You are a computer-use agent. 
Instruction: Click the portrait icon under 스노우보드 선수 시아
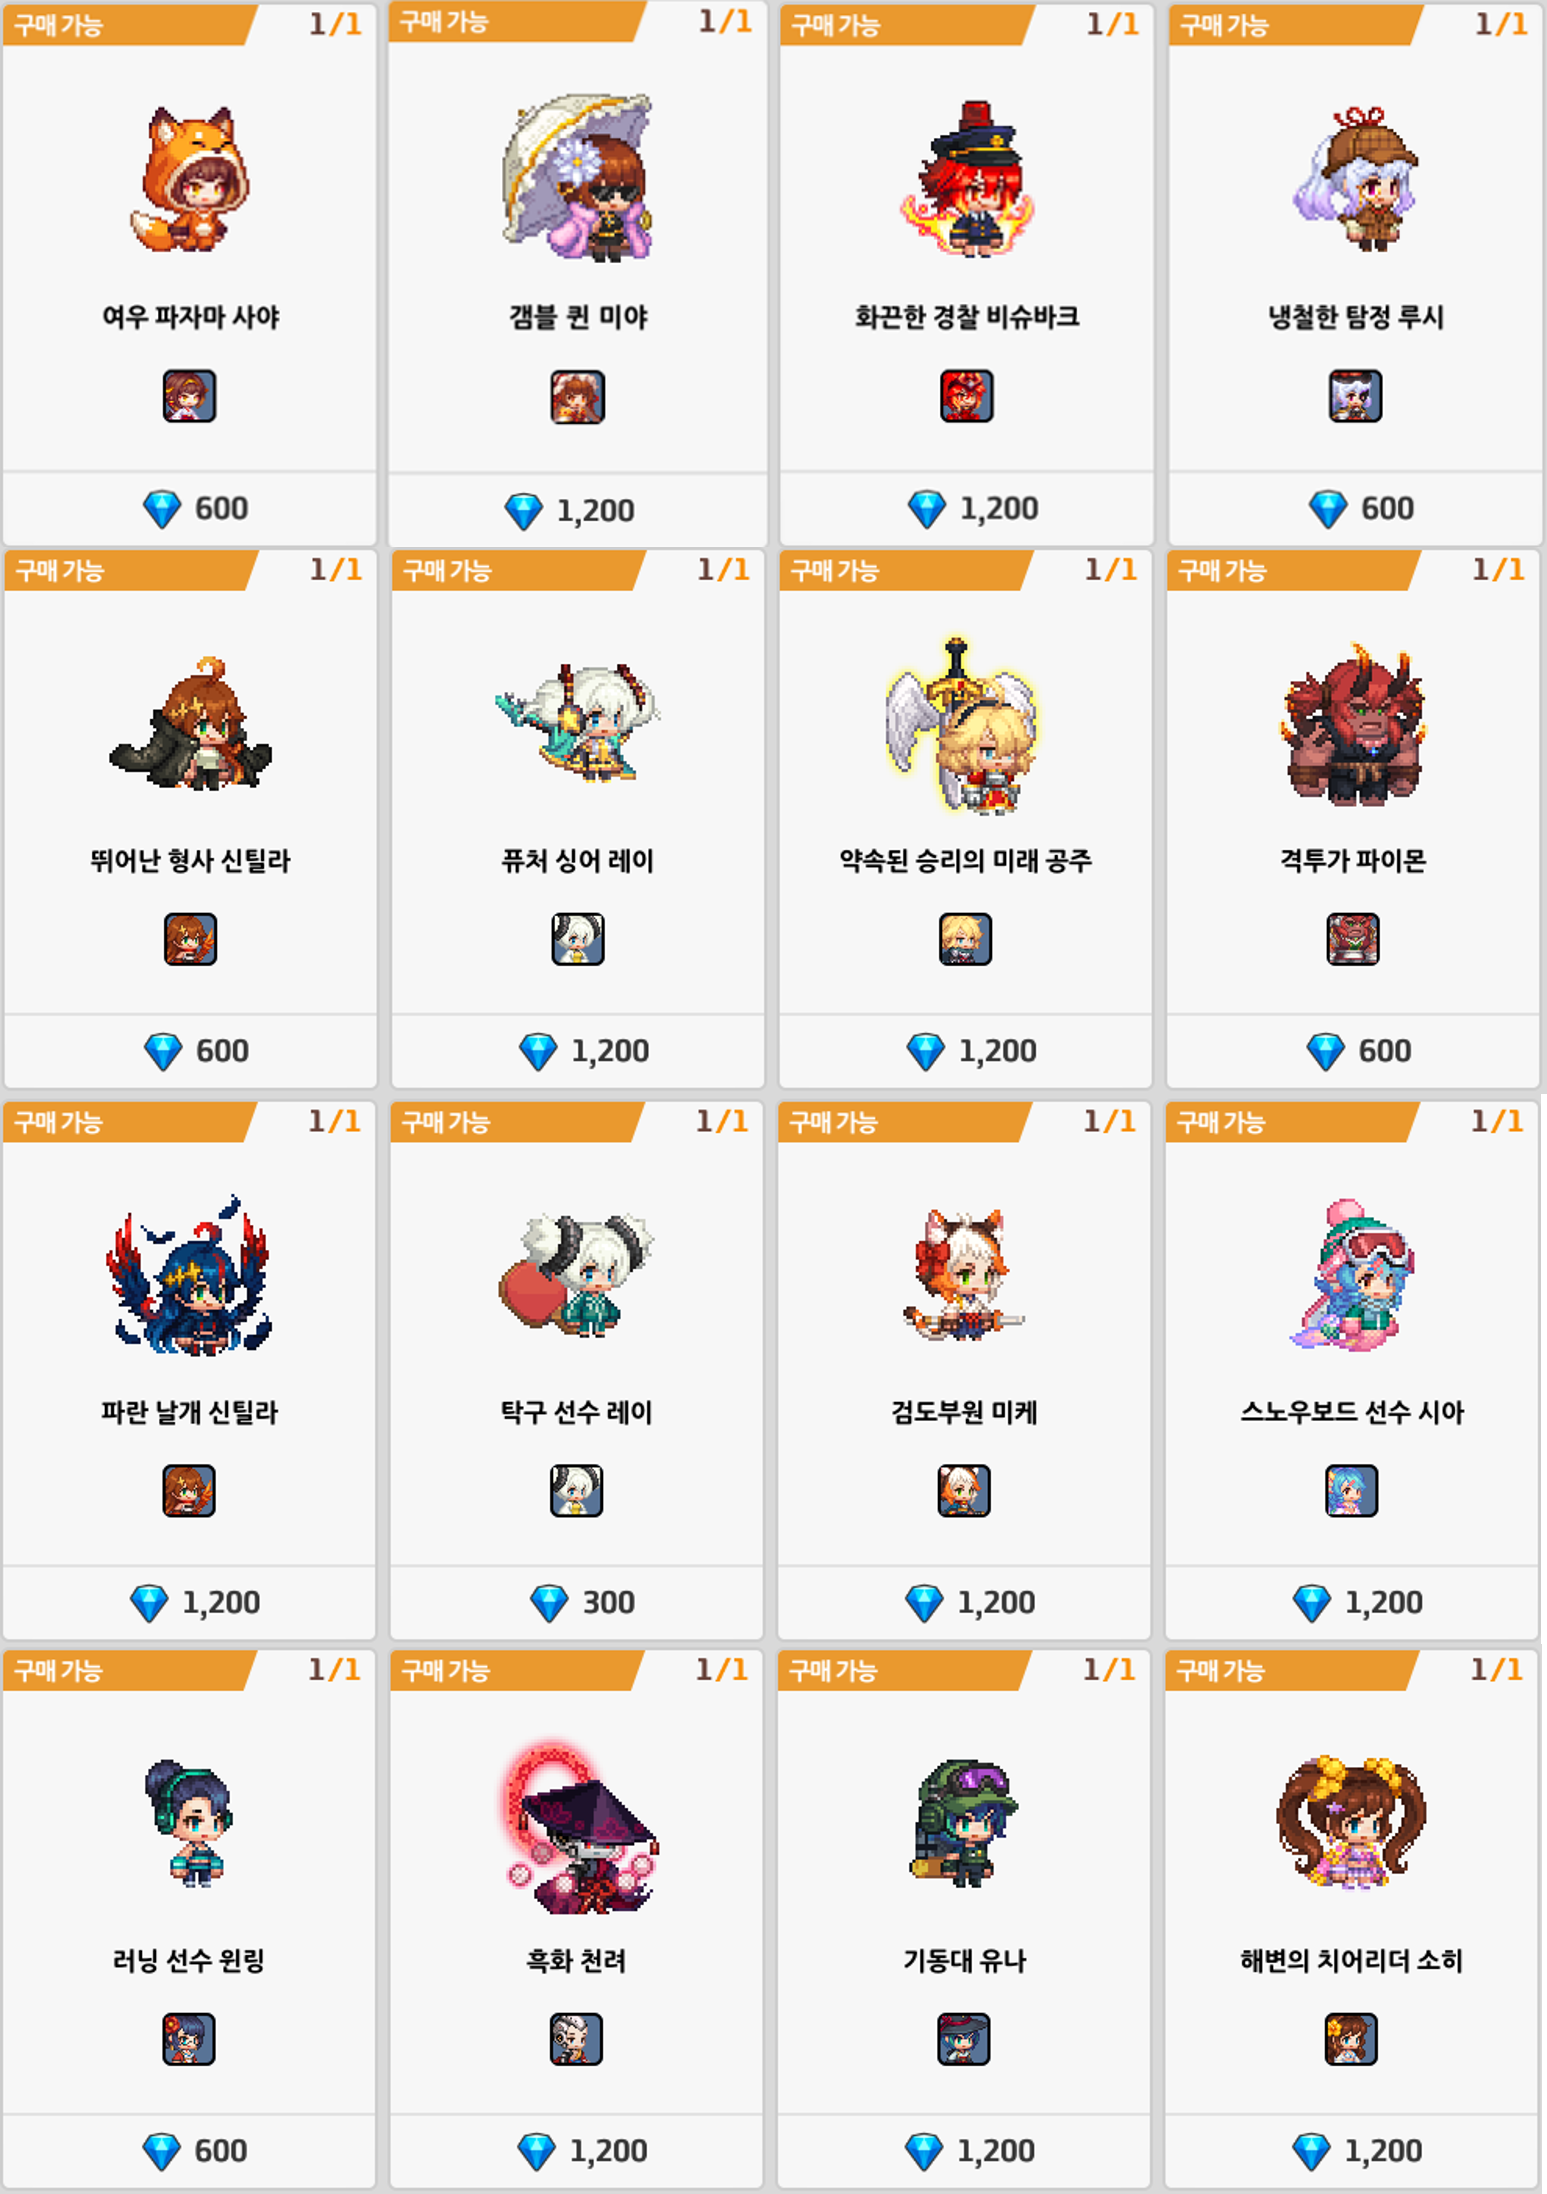point(1351,1491)
